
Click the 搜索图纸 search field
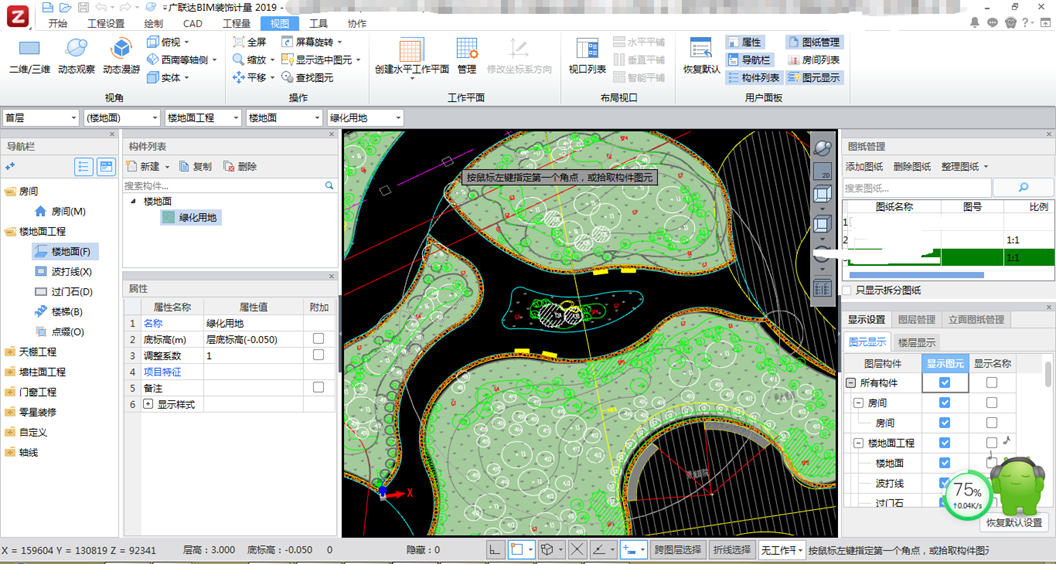click(917, 188)
